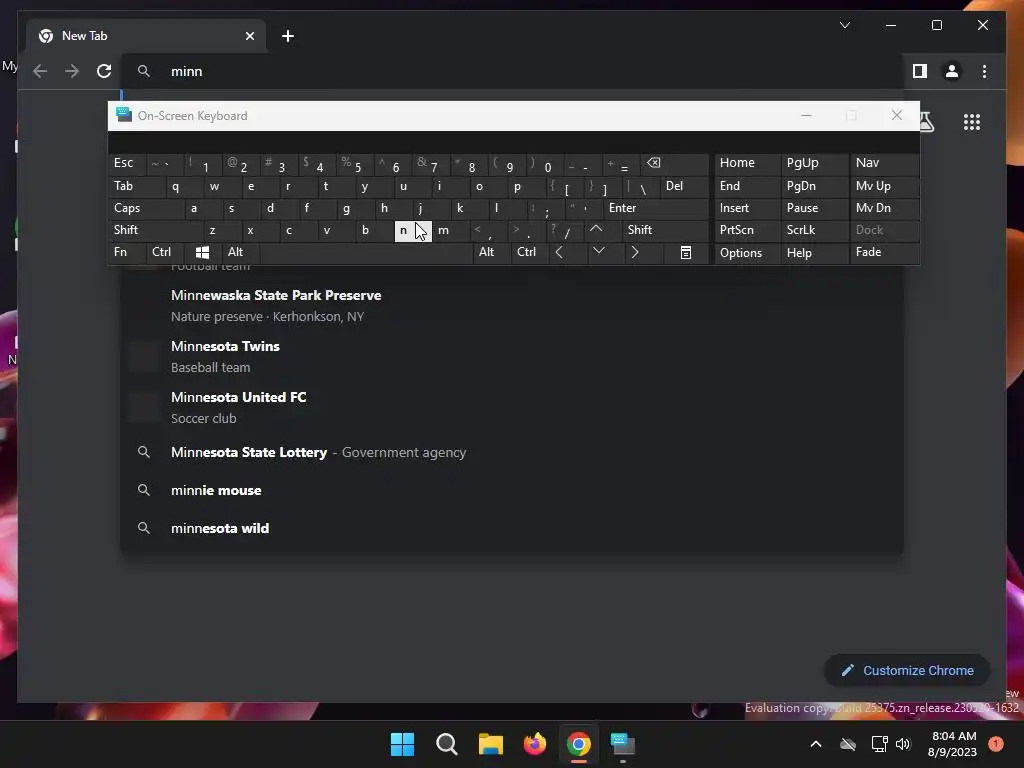Image resolution: width=1024 pixels, height=768 pixels.
Task: Toggle the left Ctrl key
Action: point(165,252)
